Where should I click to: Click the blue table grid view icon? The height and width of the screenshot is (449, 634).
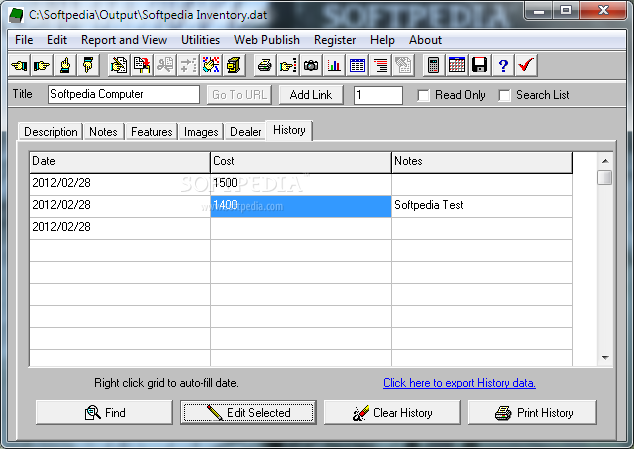(x=357, y=65)
